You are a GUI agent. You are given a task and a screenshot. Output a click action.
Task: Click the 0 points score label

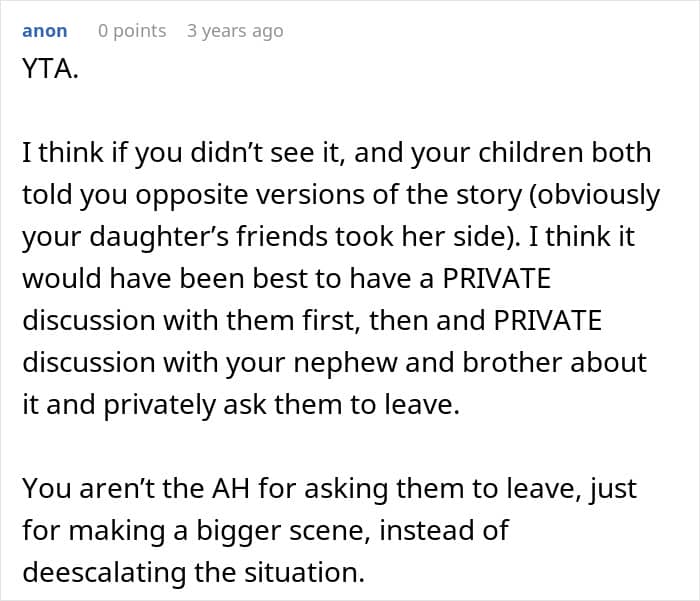132,31
